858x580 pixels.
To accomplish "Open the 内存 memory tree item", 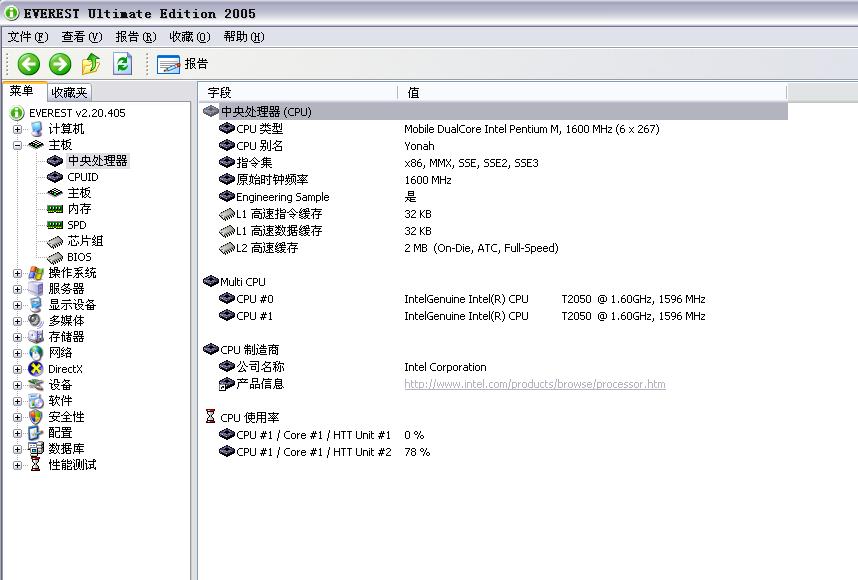I will [x=79, y=209].
